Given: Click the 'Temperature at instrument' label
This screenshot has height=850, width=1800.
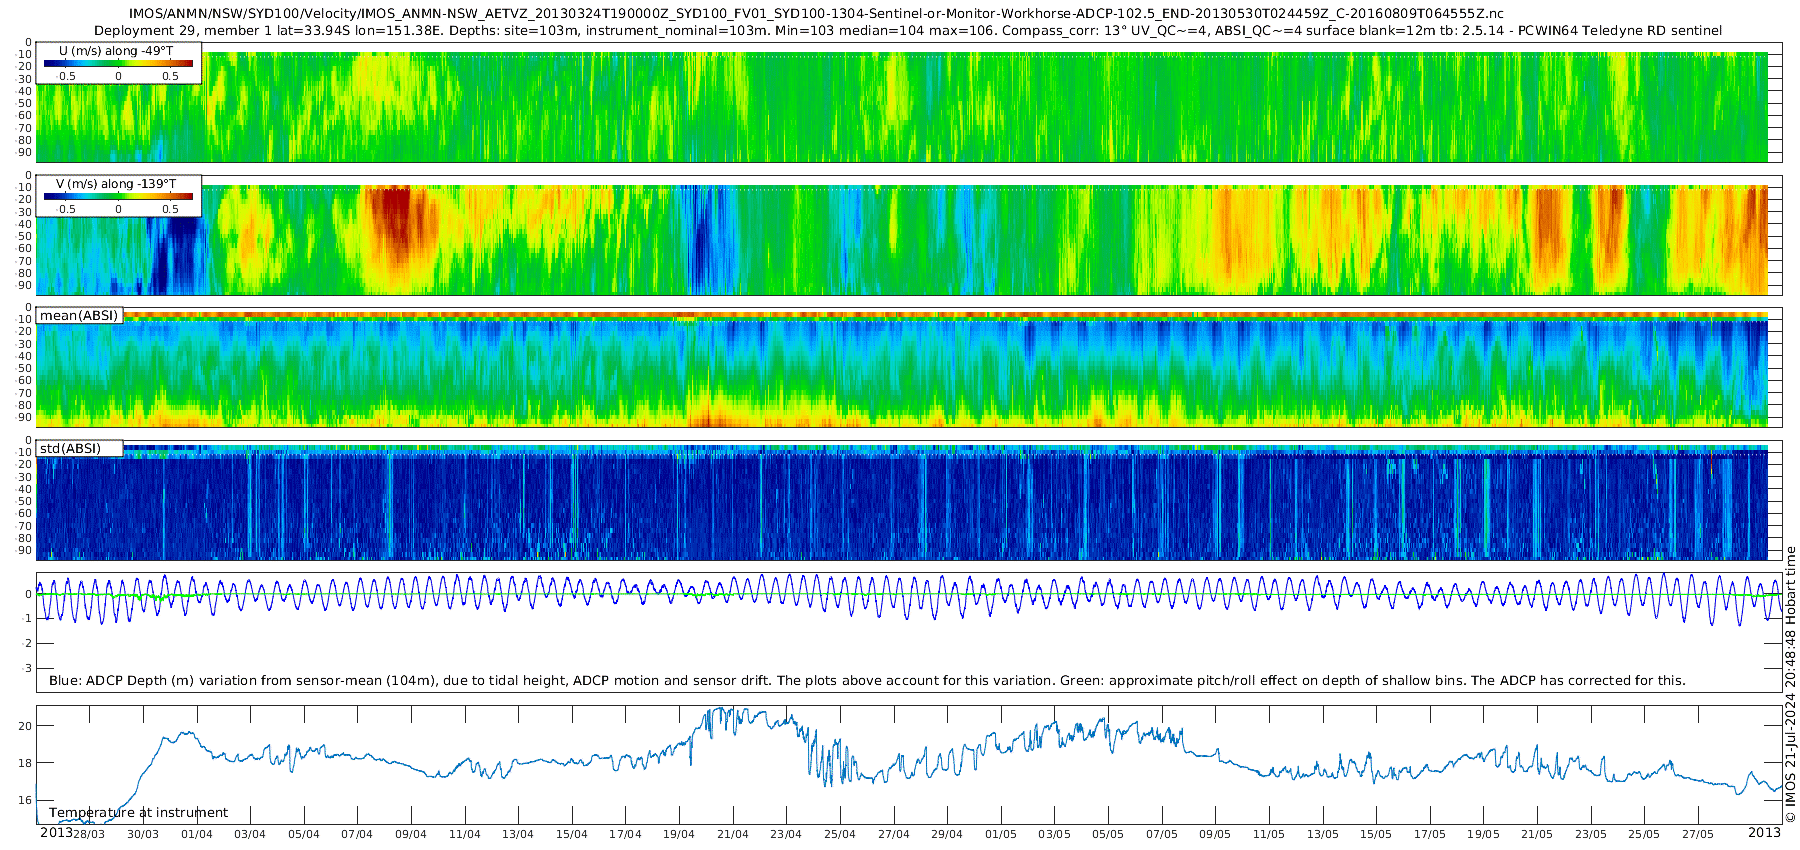Looking at the screenshot, I should click(x=138, y=813).
